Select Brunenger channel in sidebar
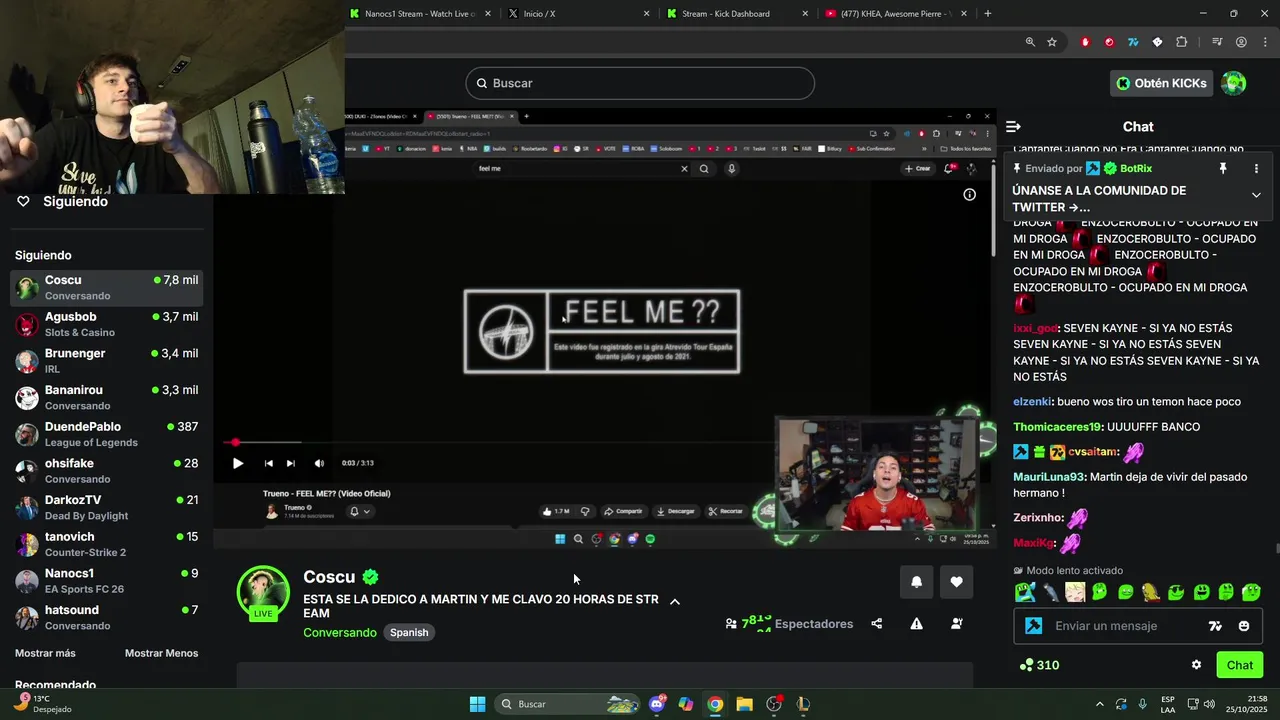 (x=107, y=361)
